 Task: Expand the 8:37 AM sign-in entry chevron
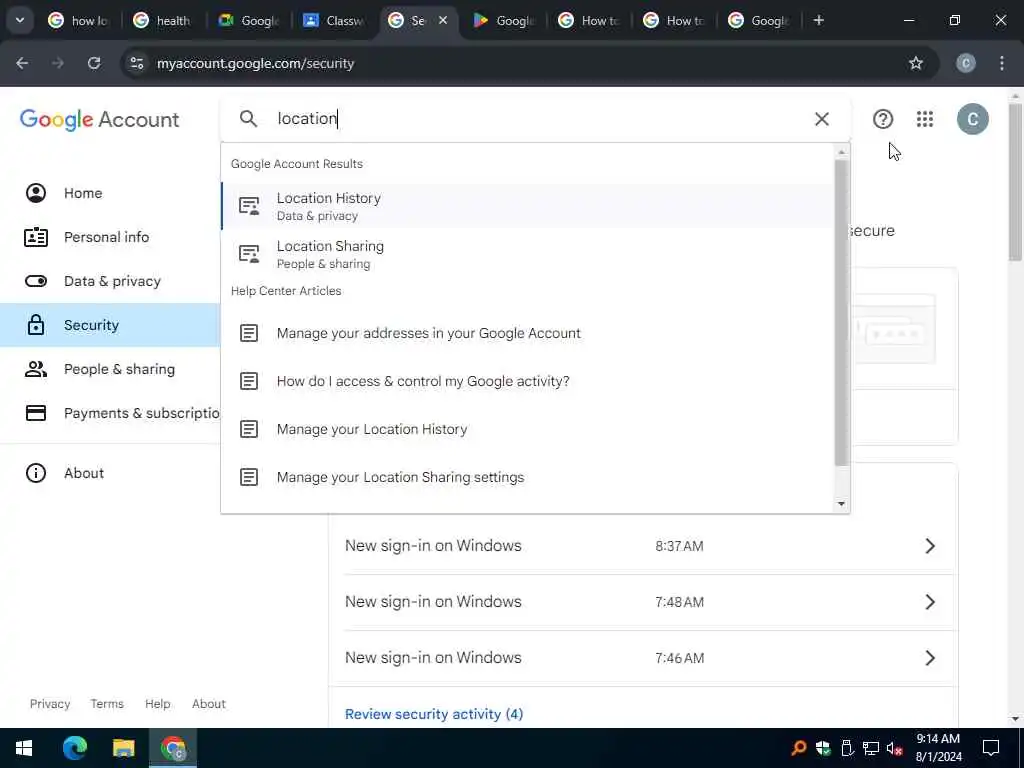tap(930, 546)
